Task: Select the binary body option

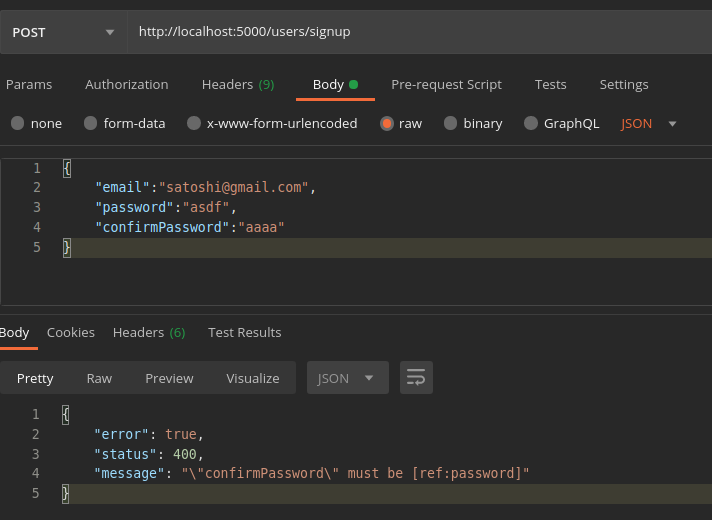Action: (x=450, y=124)
